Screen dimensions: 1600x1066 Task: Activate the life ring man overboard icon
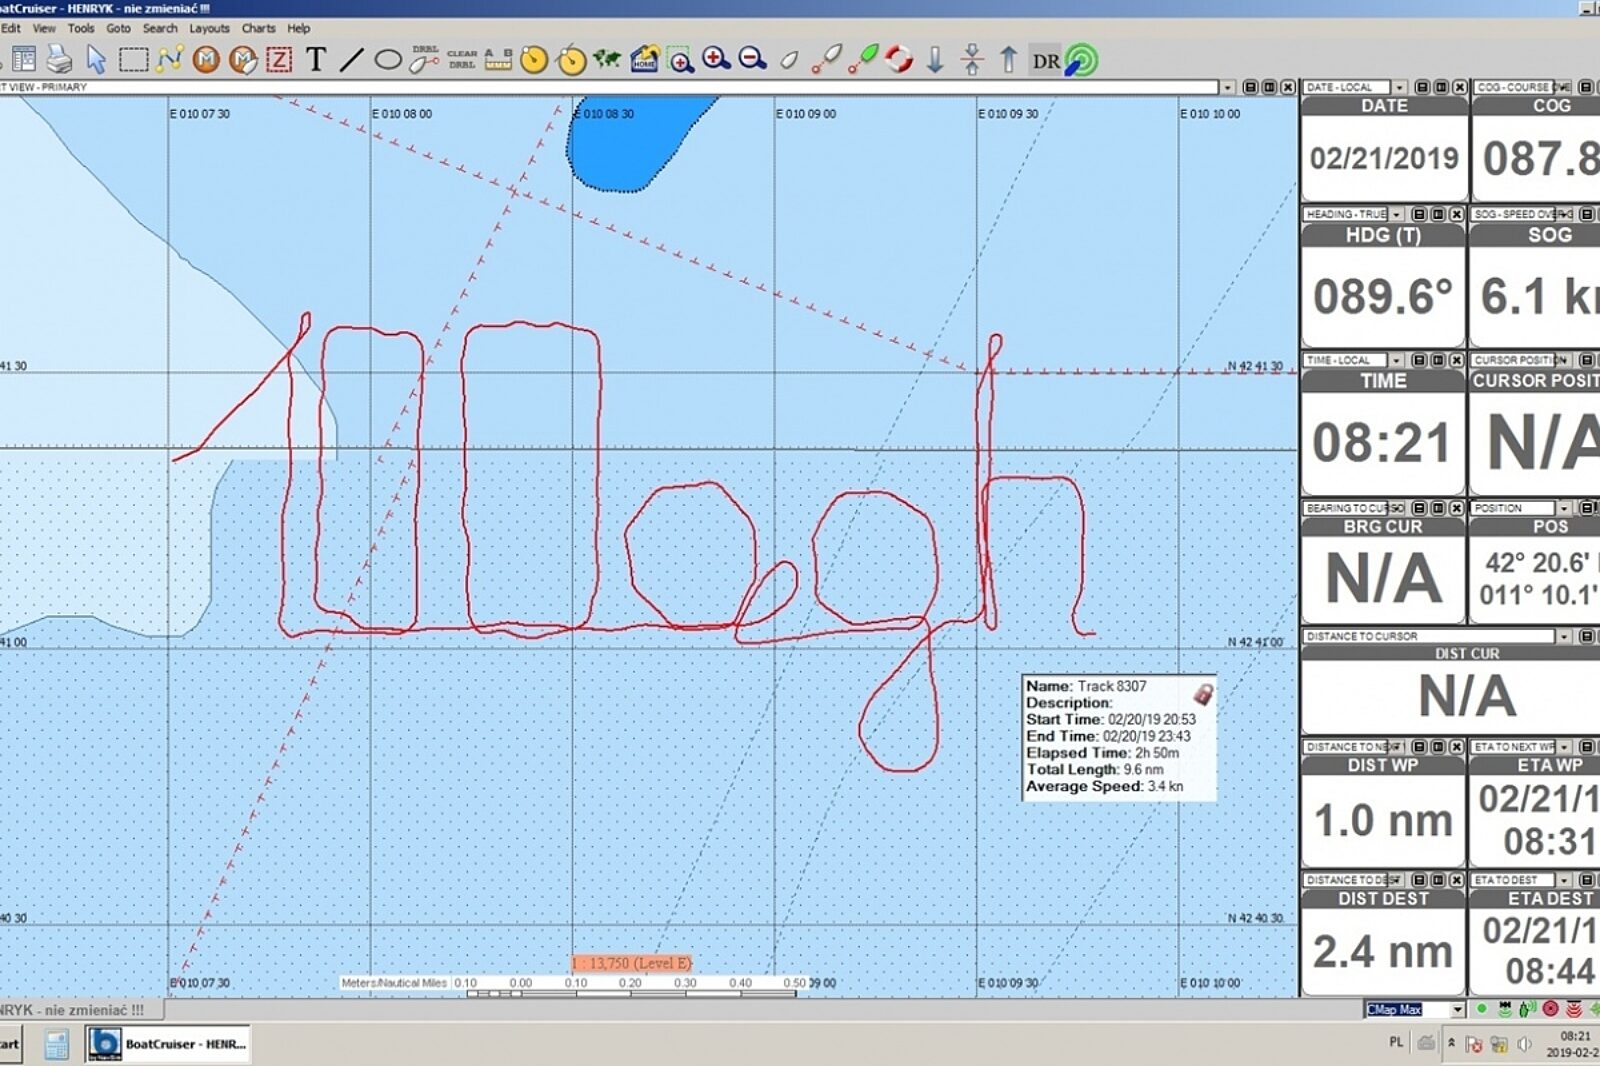coord(898,60)
